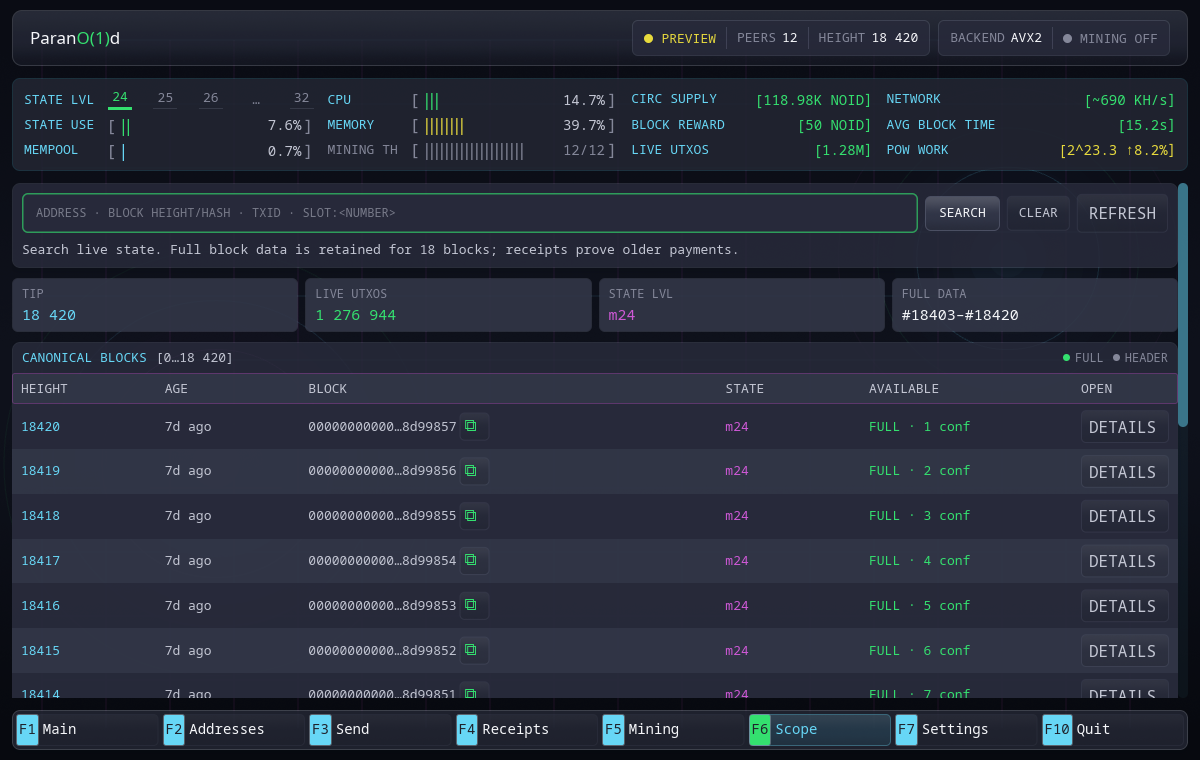Open DETAILS for block 18420
1200x760 pixels.
(1124, 427)
